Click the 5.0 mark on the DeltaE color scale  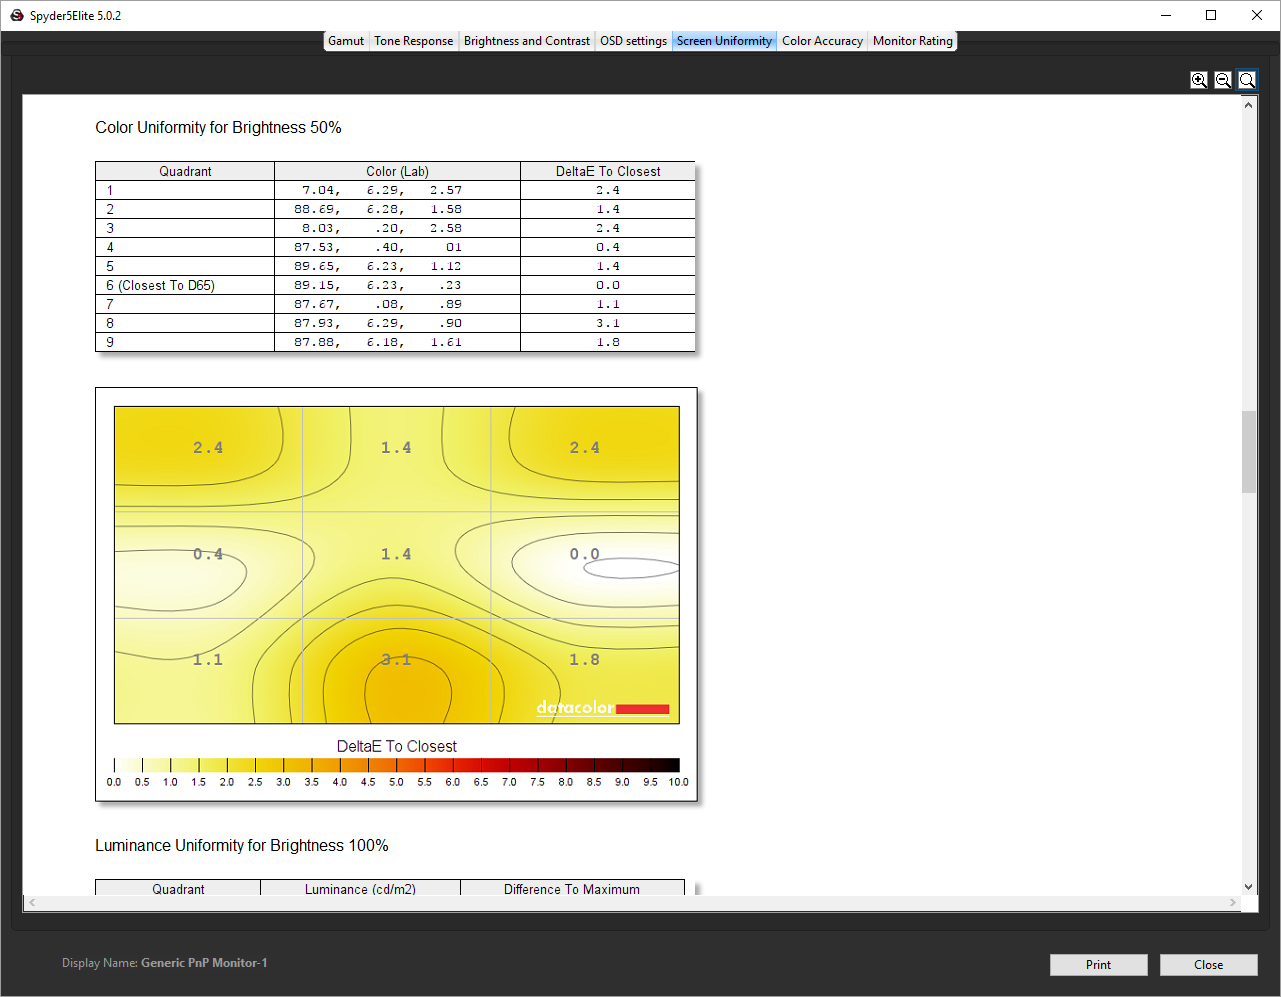click(396, 782)
